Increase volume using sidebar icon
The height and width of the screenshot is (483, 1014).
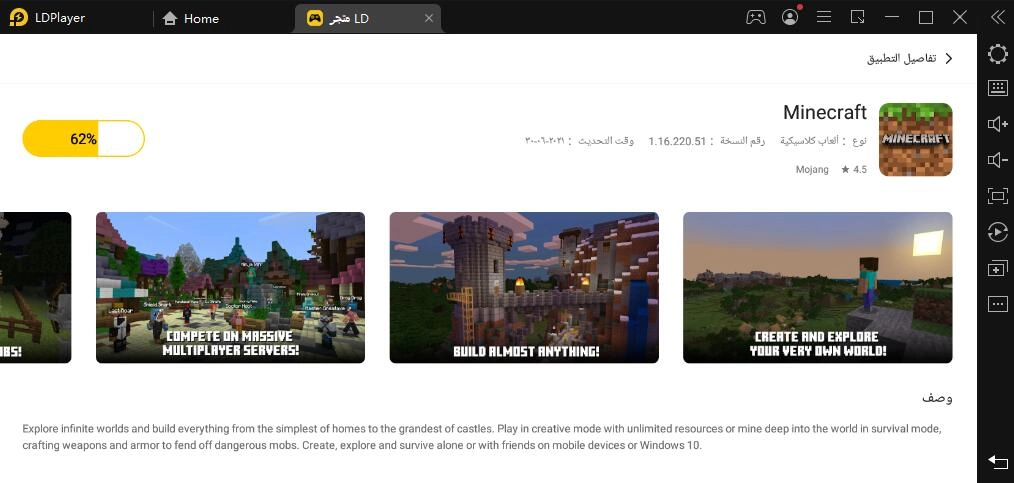pos(998,123)
